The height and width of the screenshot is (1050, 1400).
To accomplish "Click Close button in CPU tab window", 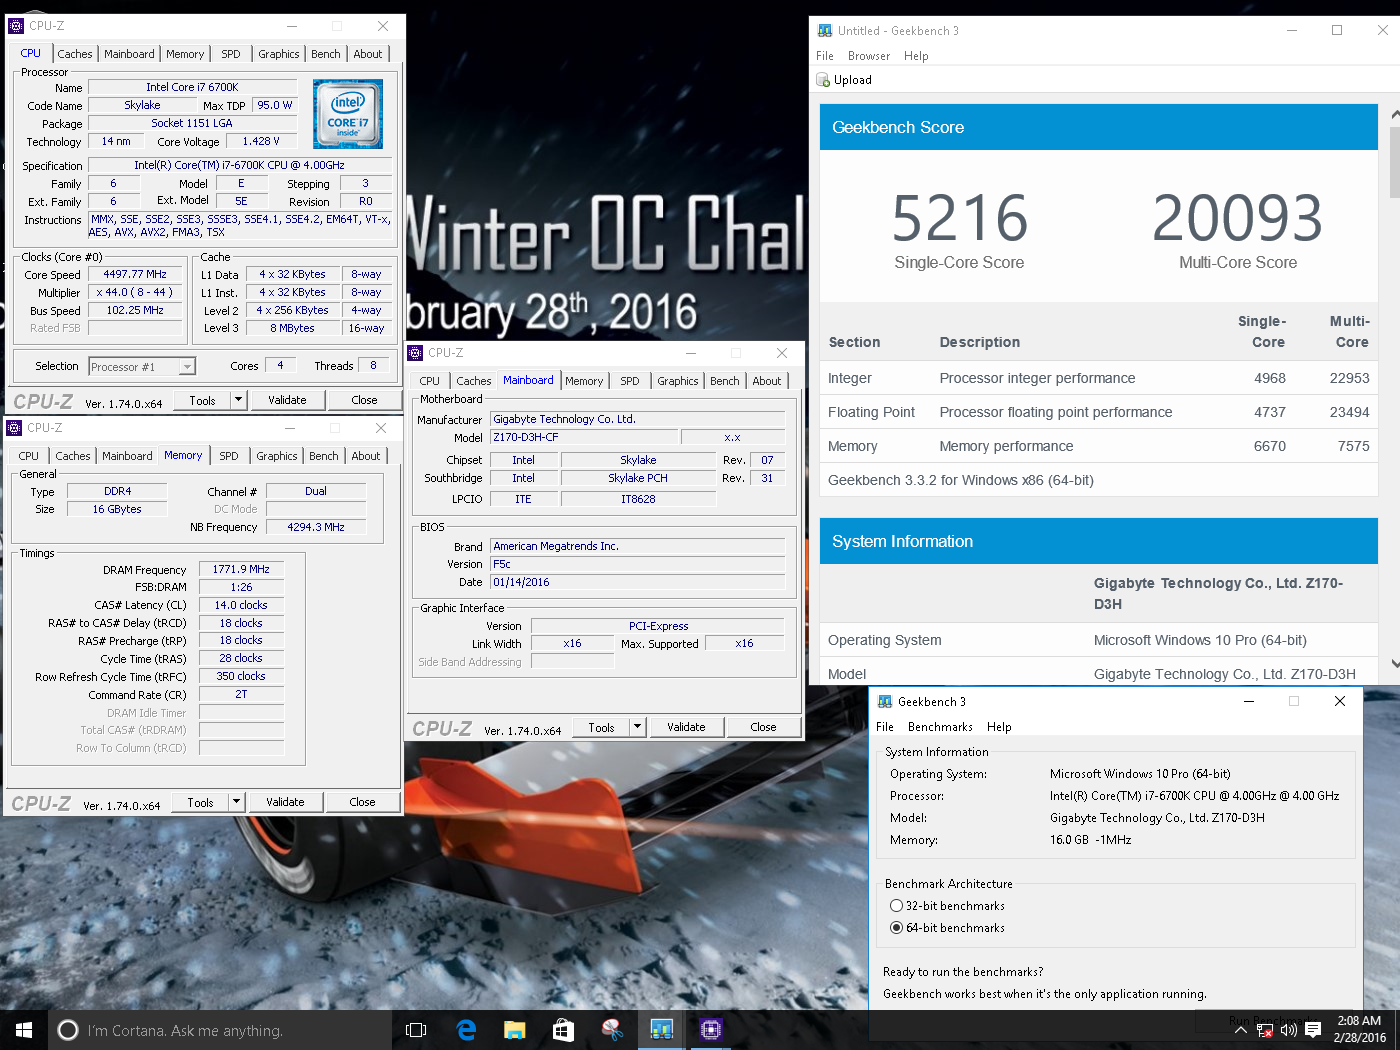I will [364, 400].
